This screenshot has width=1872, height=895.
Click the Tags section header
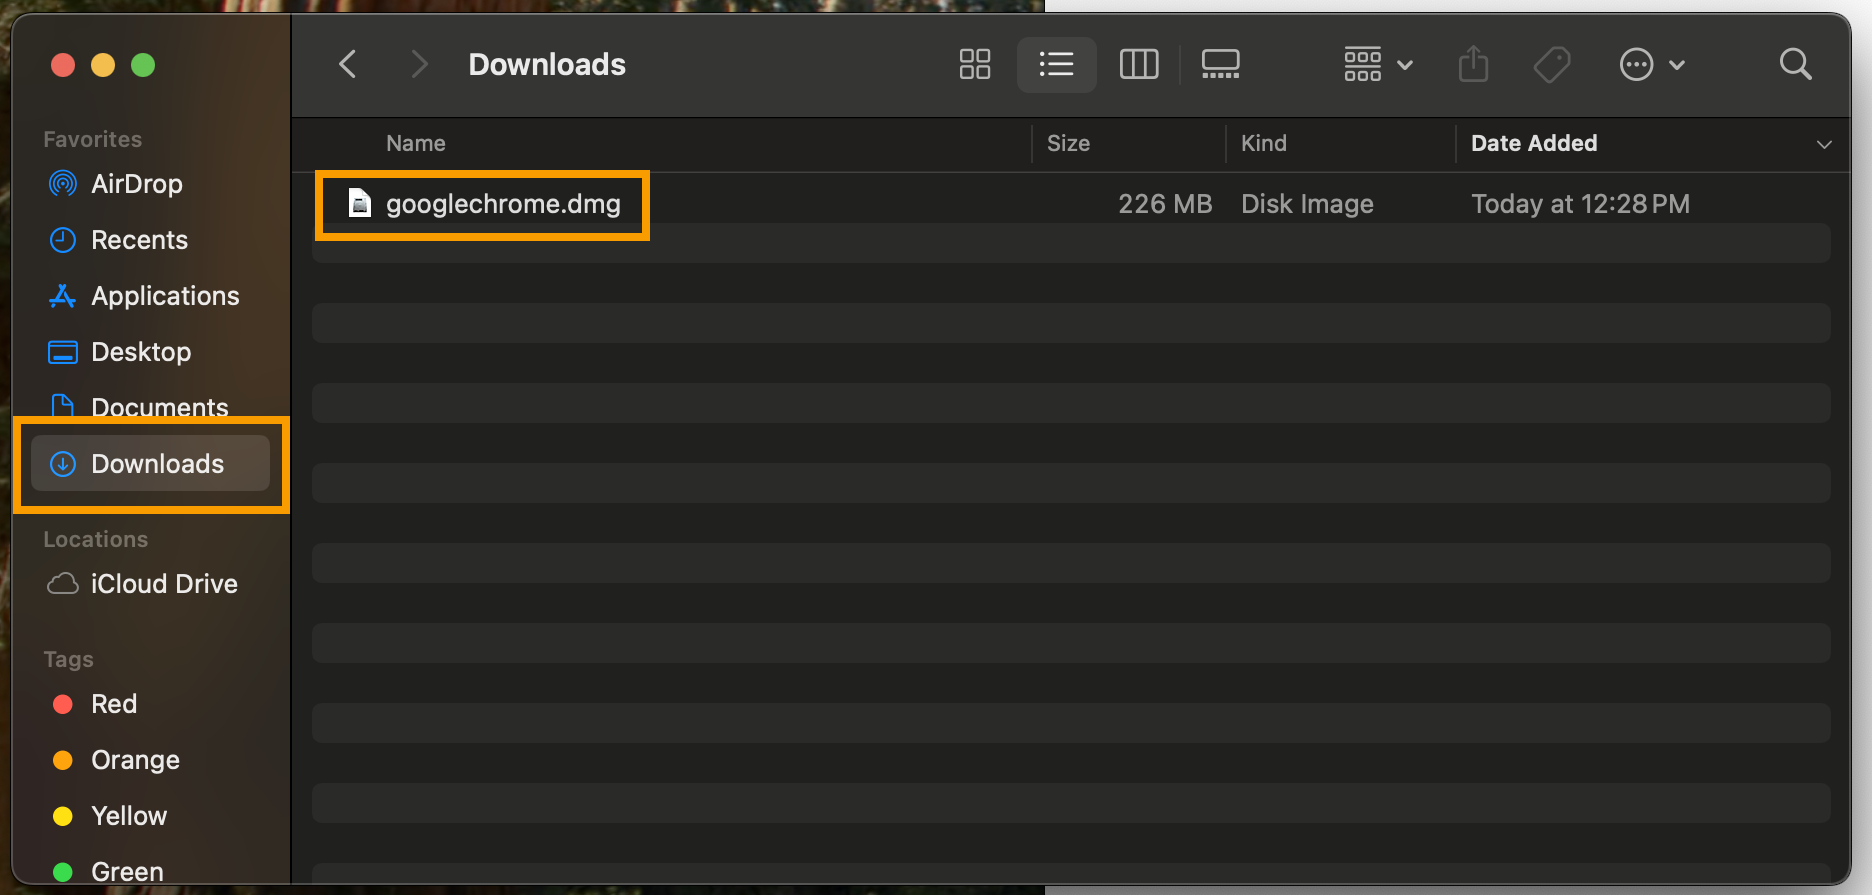pyautogui.click(x=68, y=659)
